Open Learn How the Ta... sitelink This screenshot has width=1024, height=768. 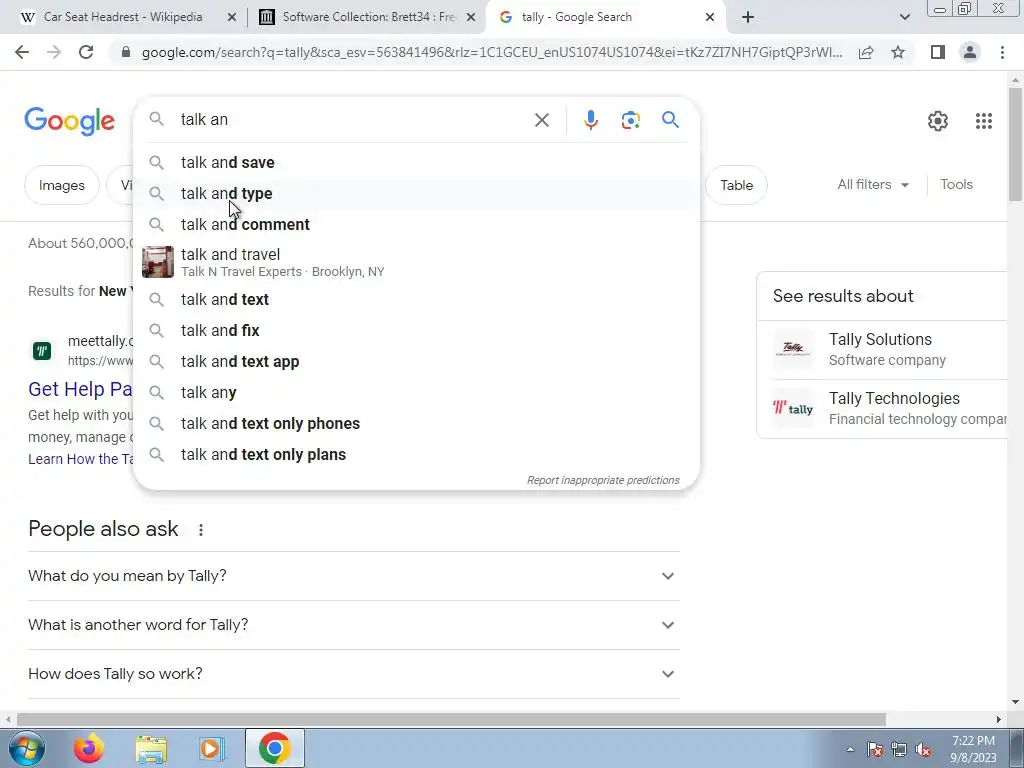[x=81, y=459]
